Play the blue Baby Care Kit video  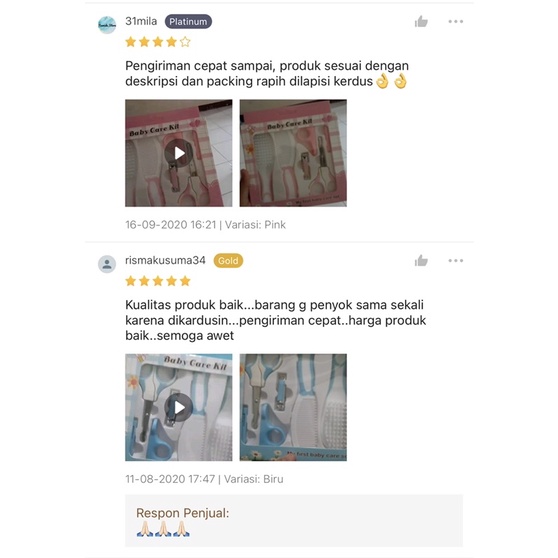pos(179,407)
